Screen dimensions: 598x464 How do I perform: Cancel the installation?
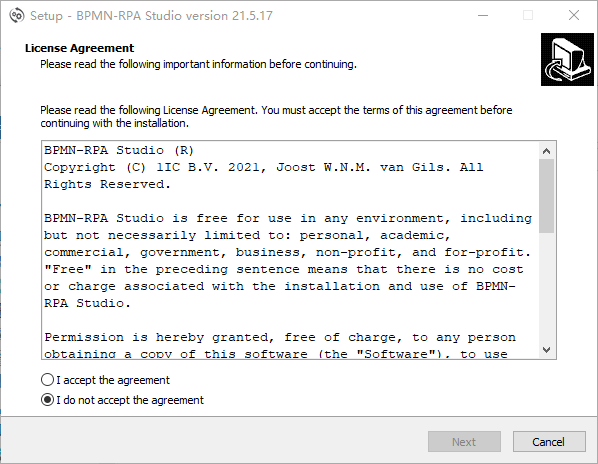click(x=549, y=442)
